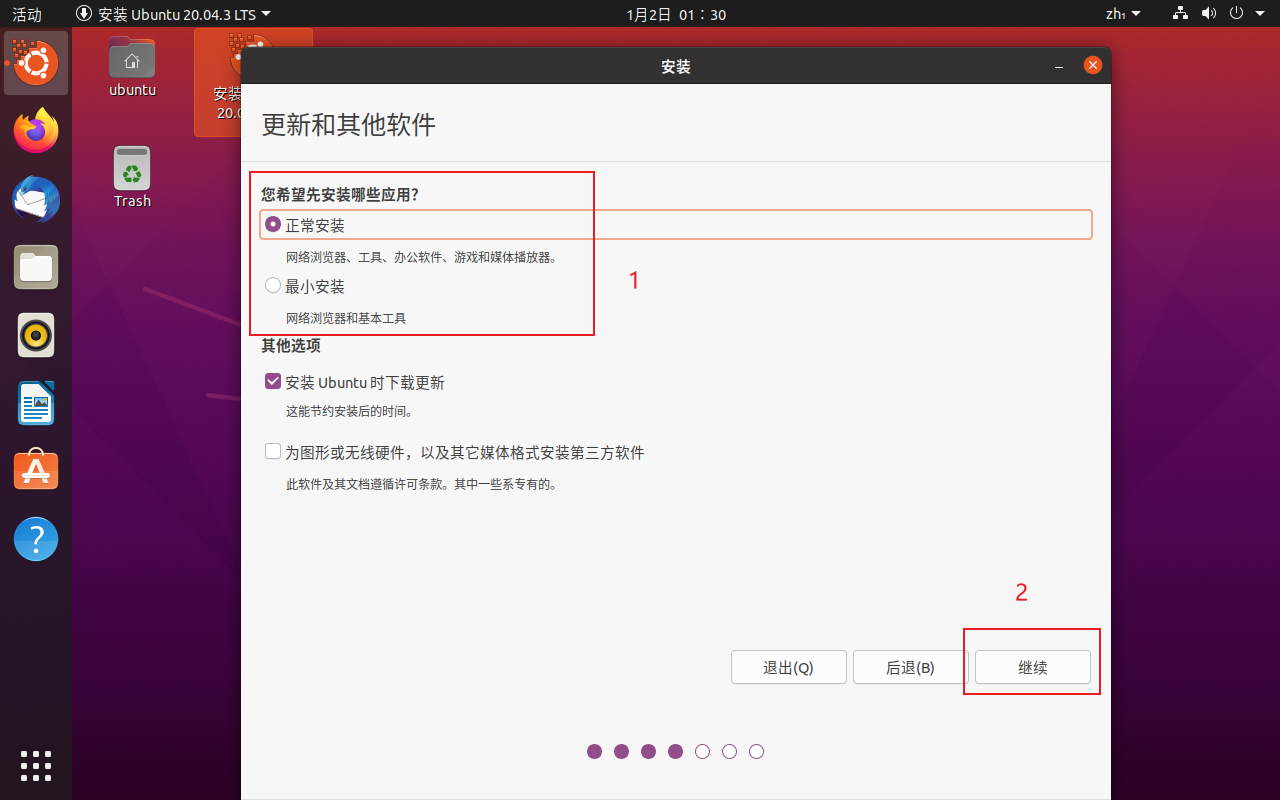Select the ubuntu home folder on desktop
This screenshot has width=1280, height=800.
pos(132,66)
